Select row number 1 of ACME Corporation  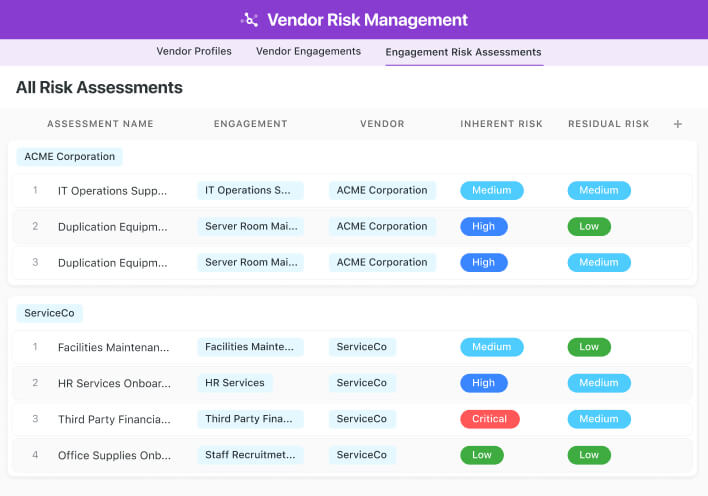tap(35, 190)
